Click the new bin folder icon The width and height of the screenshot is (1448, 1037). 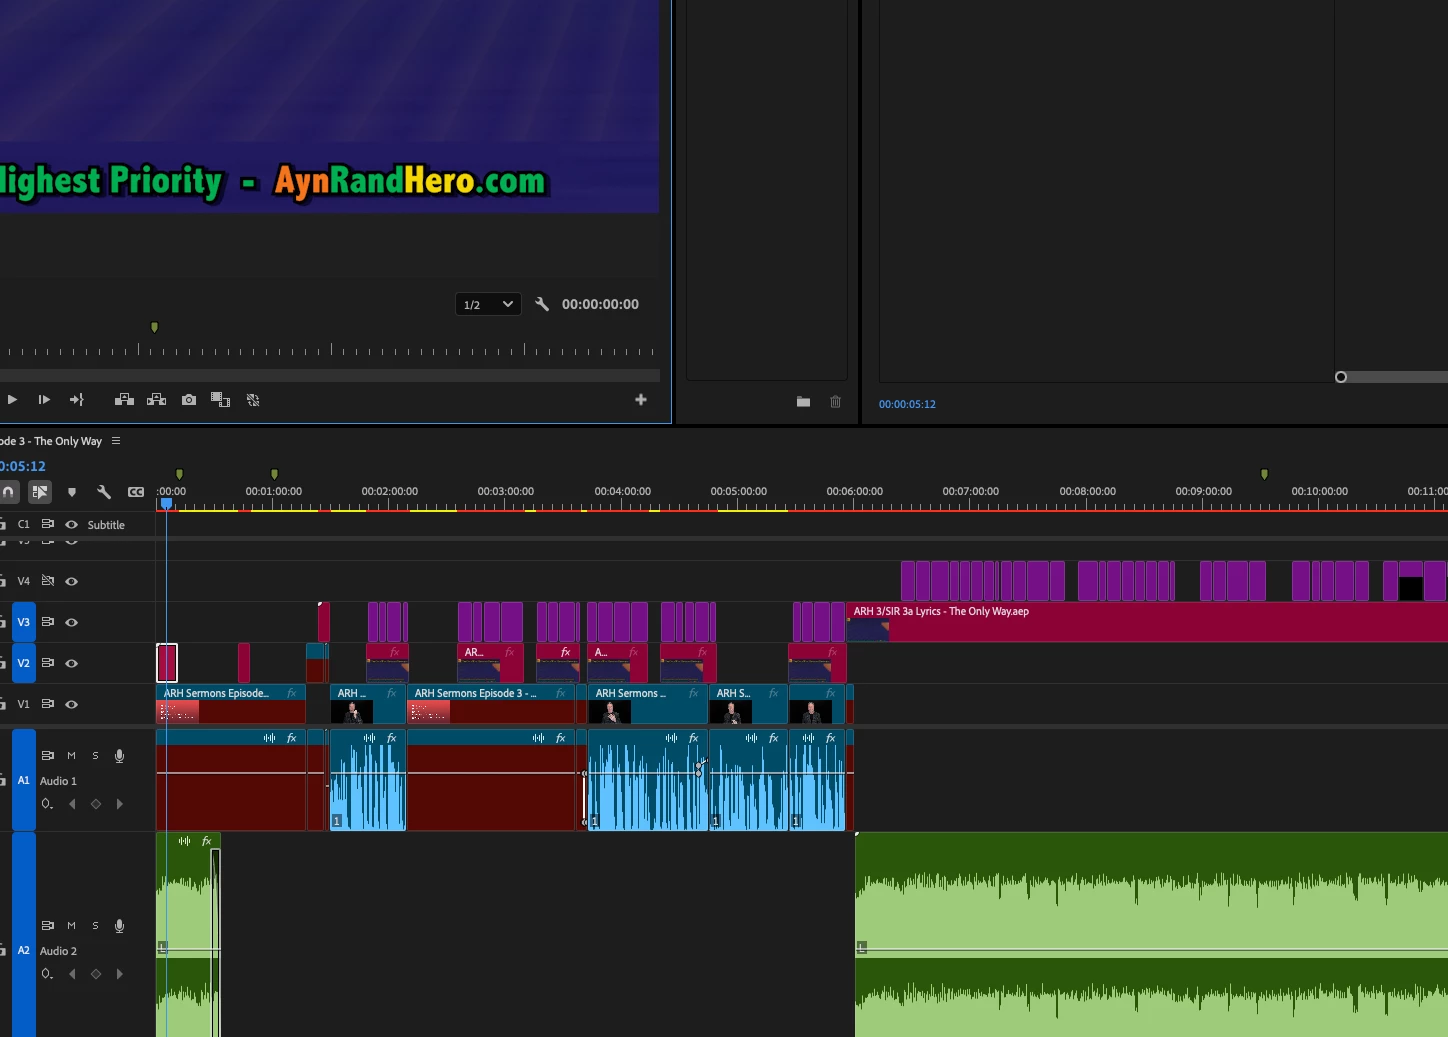pos(803,401)
